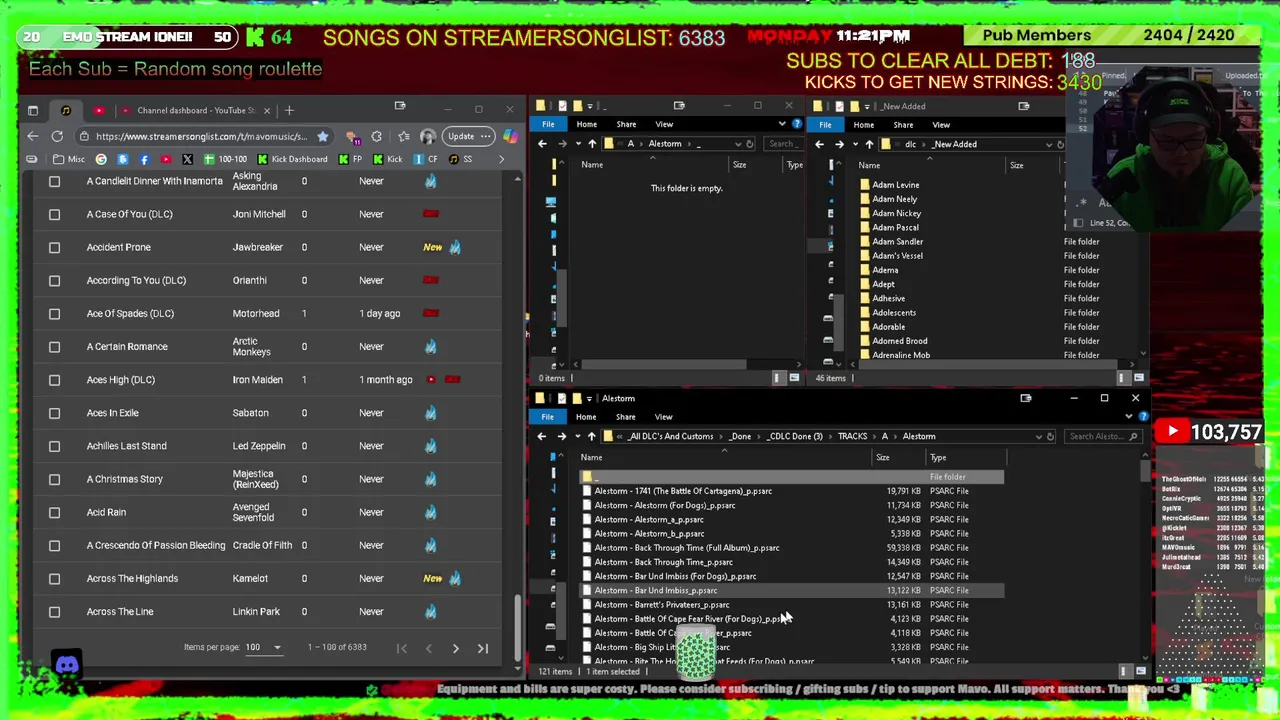Viewport: 1280px width, 720px height.
Task: Open the FP bookmark
Action: (x=351, y=159)
